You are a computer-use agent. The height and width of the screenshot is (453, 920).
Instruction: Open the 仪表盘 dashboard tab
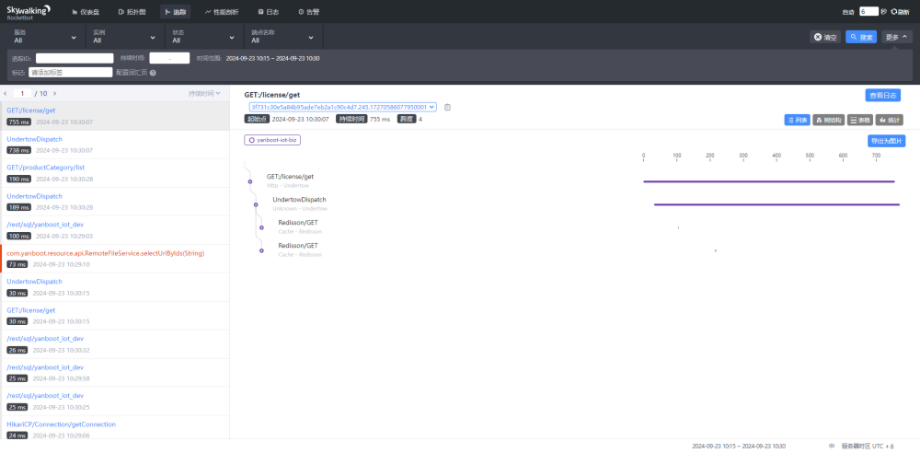(86, 12)
